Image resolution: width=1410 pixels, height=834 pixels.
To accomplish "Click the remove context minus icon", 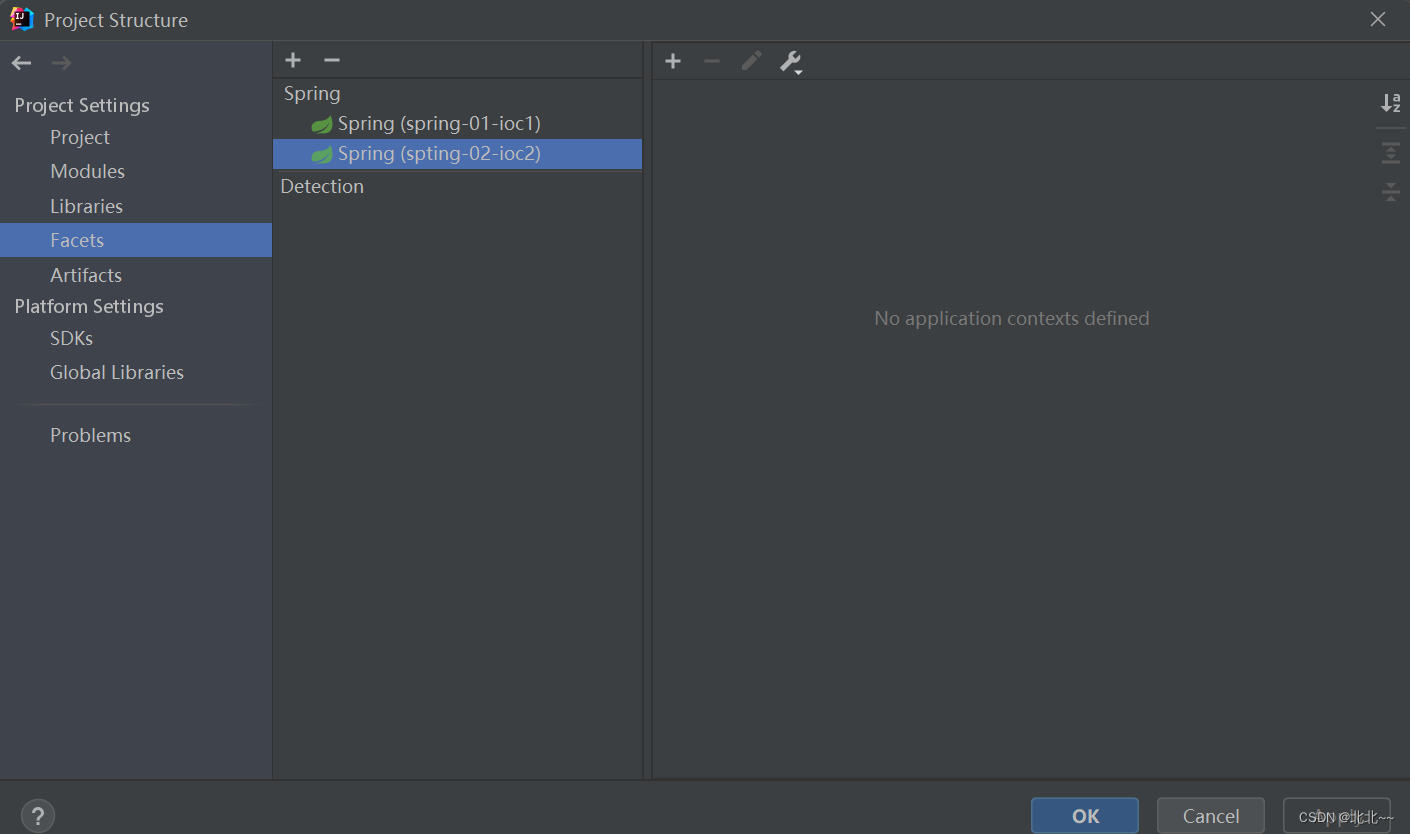I will (712, 62).
